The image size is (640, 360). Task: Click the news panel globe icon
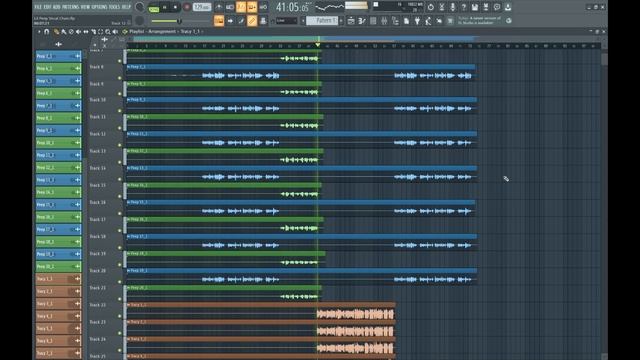coord(509,20)
